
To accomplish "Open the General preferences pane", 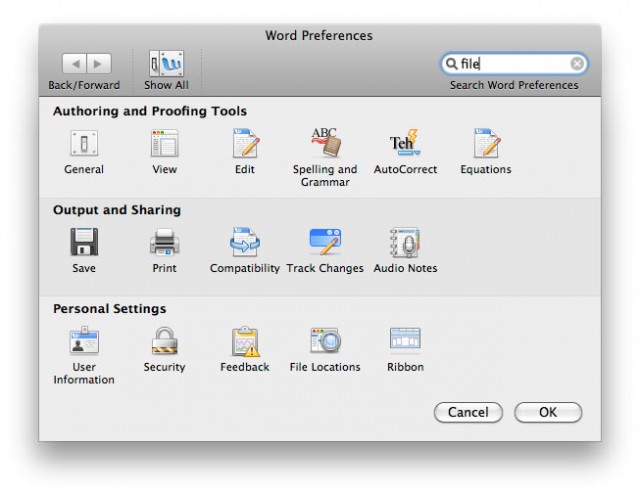I will click(84, 144).
